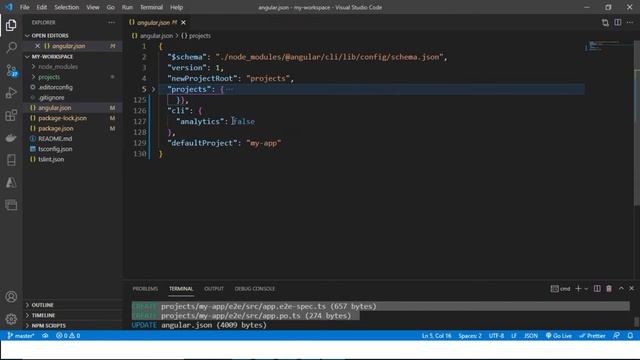This screenshot has width=640, height=360.
Task: Open Source Control view with badge
Action: tap(11, 71)
